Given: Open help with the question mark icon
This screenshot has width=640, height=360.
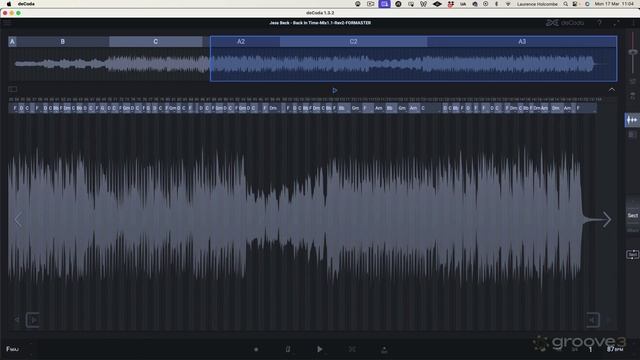Looking at the screenshot, I should 599,23.
